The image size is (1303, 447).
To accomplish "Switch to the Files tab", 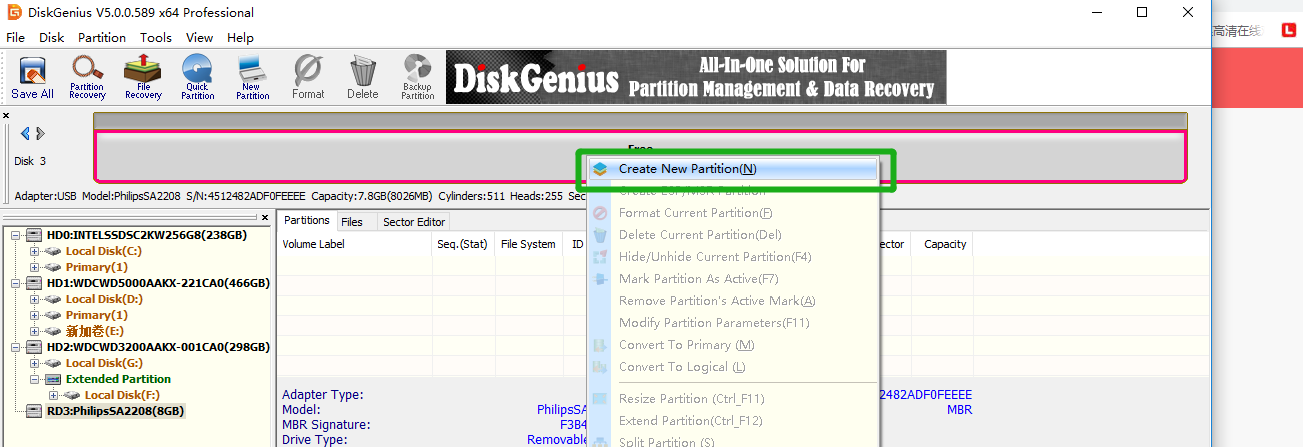I will point(352,221).
